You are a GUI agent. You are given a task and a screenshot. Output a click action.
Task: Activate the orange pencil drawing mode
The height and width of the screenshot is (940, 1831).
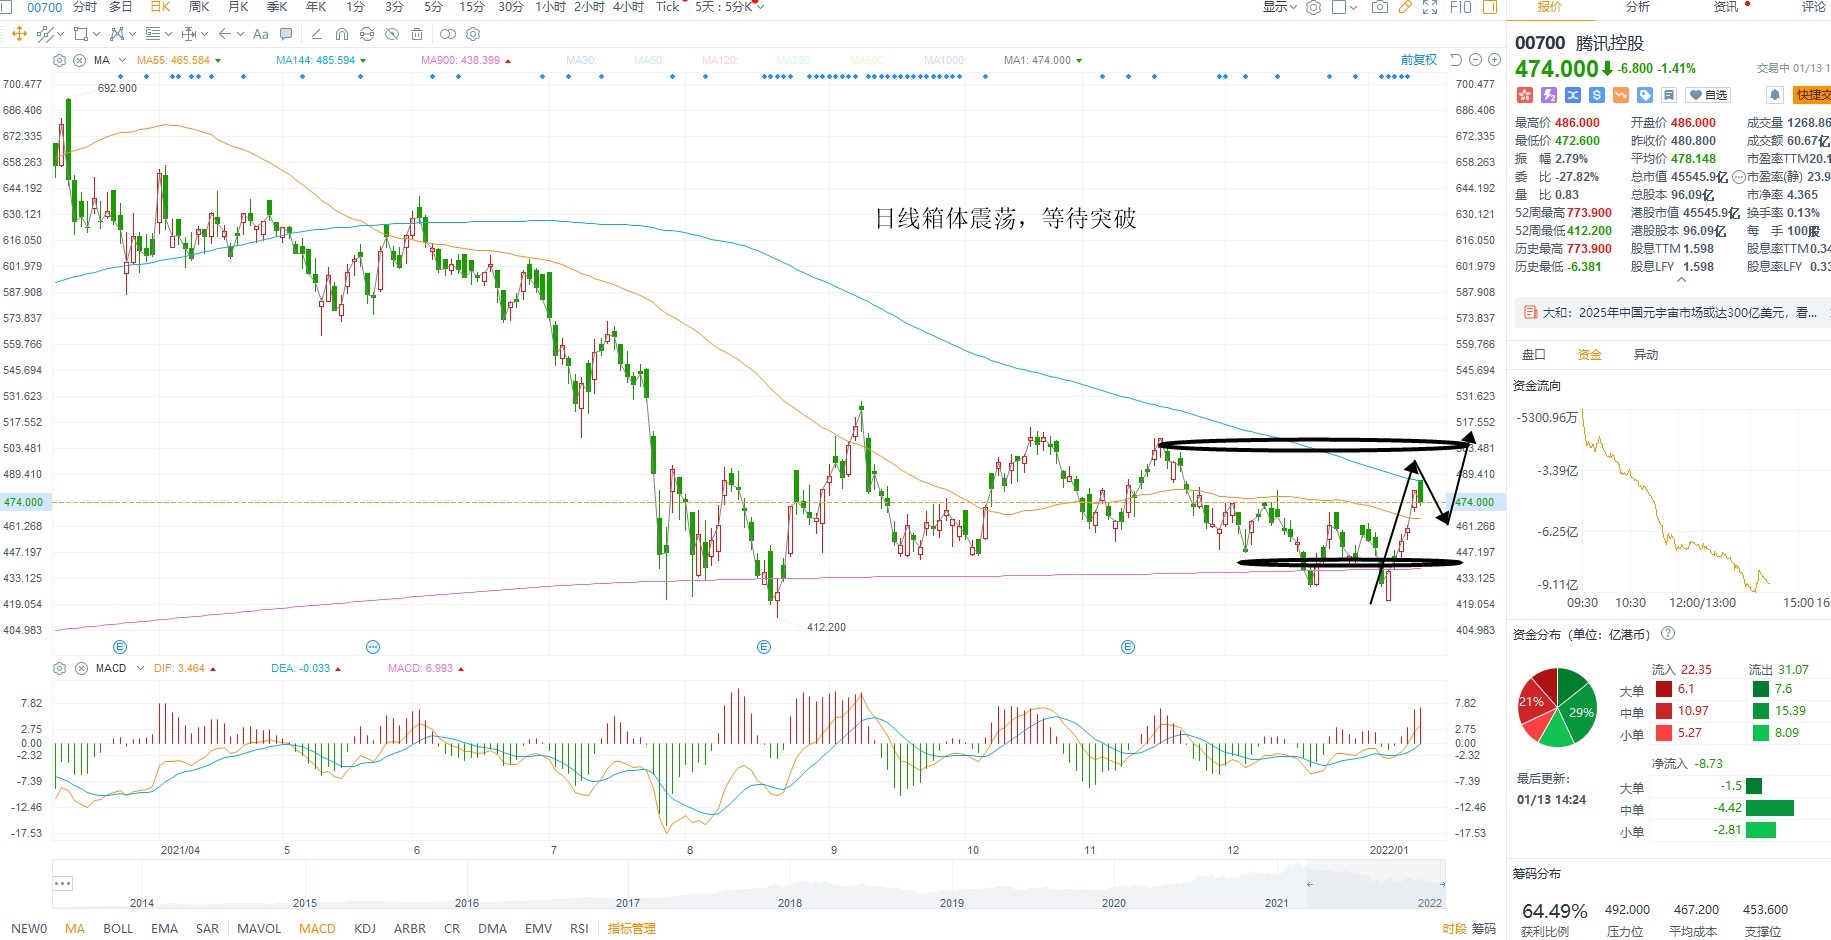(1405, 7)
